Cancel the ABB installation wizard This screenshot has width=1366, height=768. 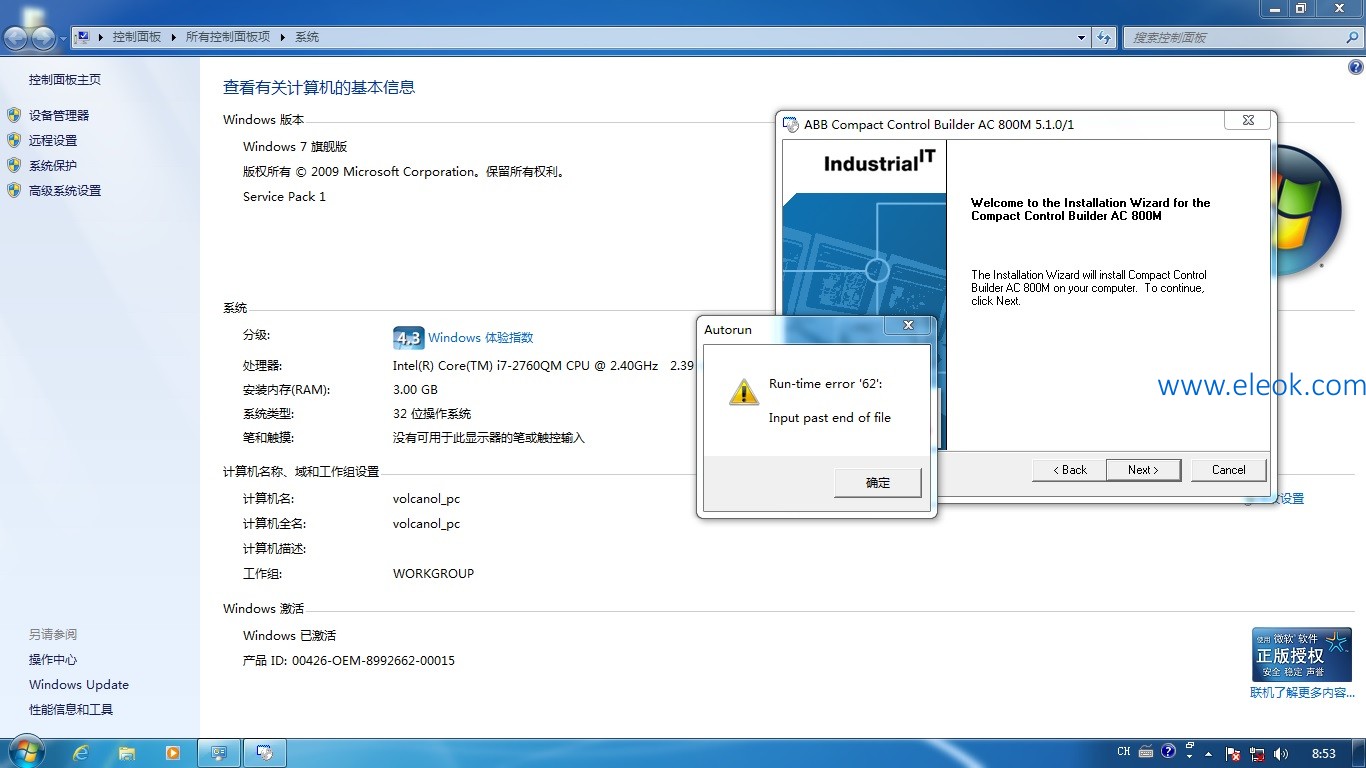(x=1229, y=470)
